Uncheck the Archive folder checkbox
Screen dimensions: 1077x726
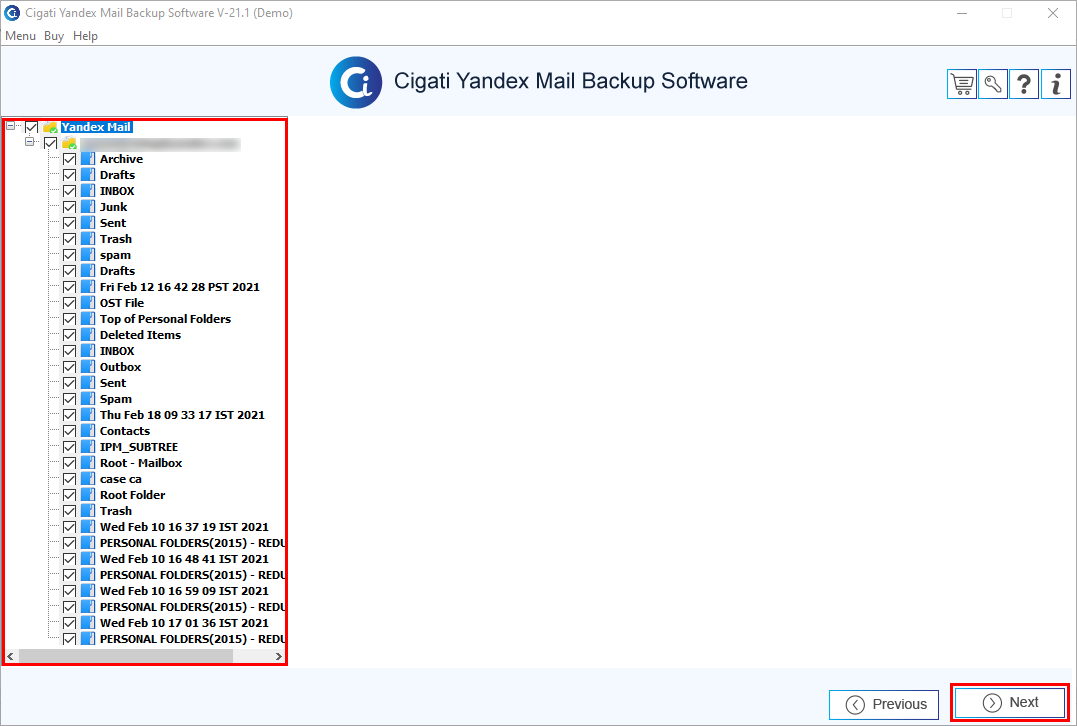[69, 159]
